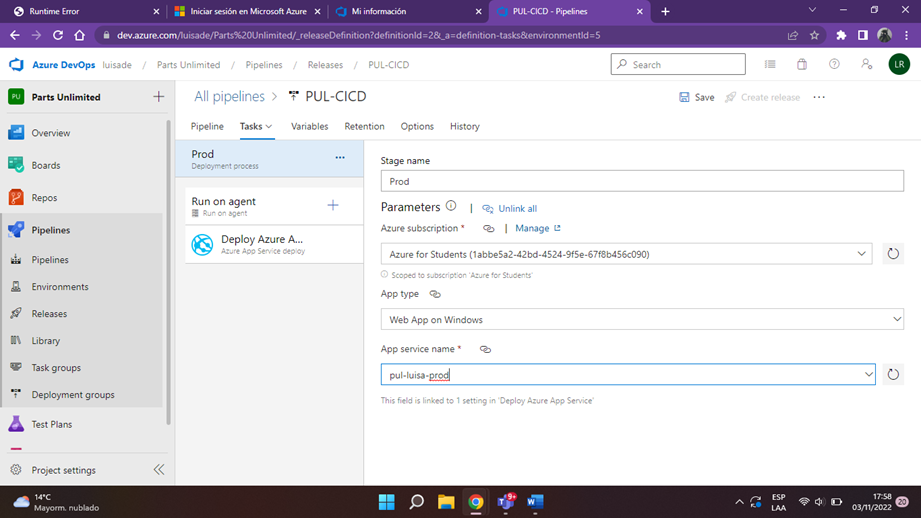Select the Prod deployment process stage

point(269,159)
